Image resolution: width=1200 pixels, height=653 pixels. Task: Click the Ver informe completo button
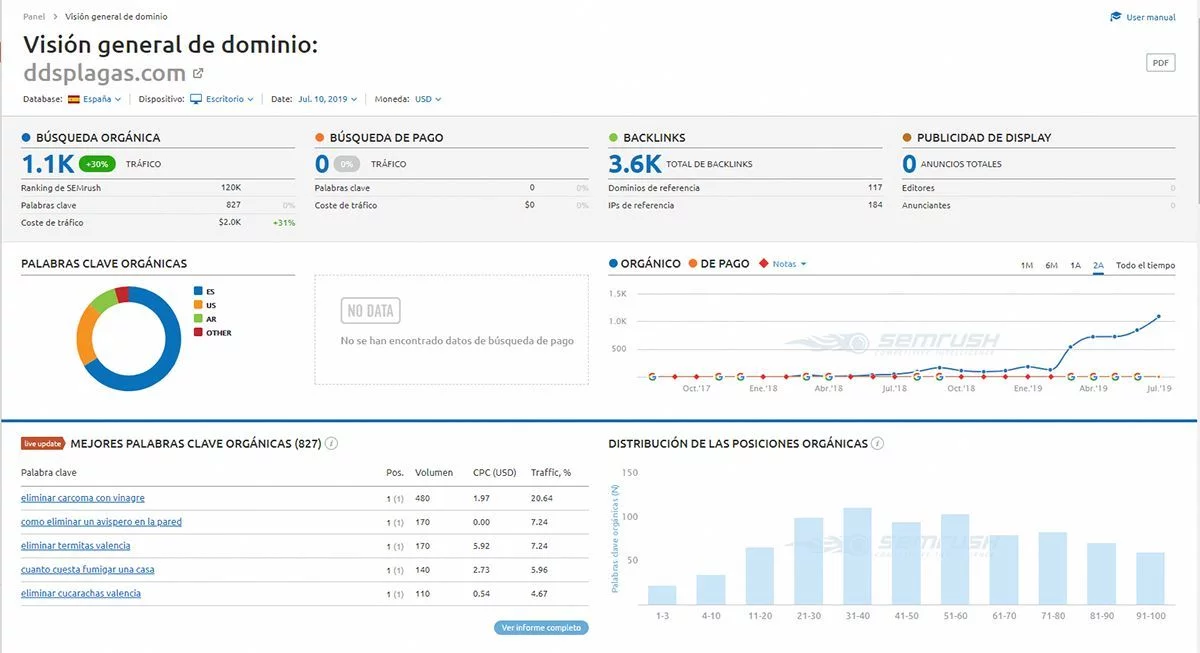pos(541,628)
